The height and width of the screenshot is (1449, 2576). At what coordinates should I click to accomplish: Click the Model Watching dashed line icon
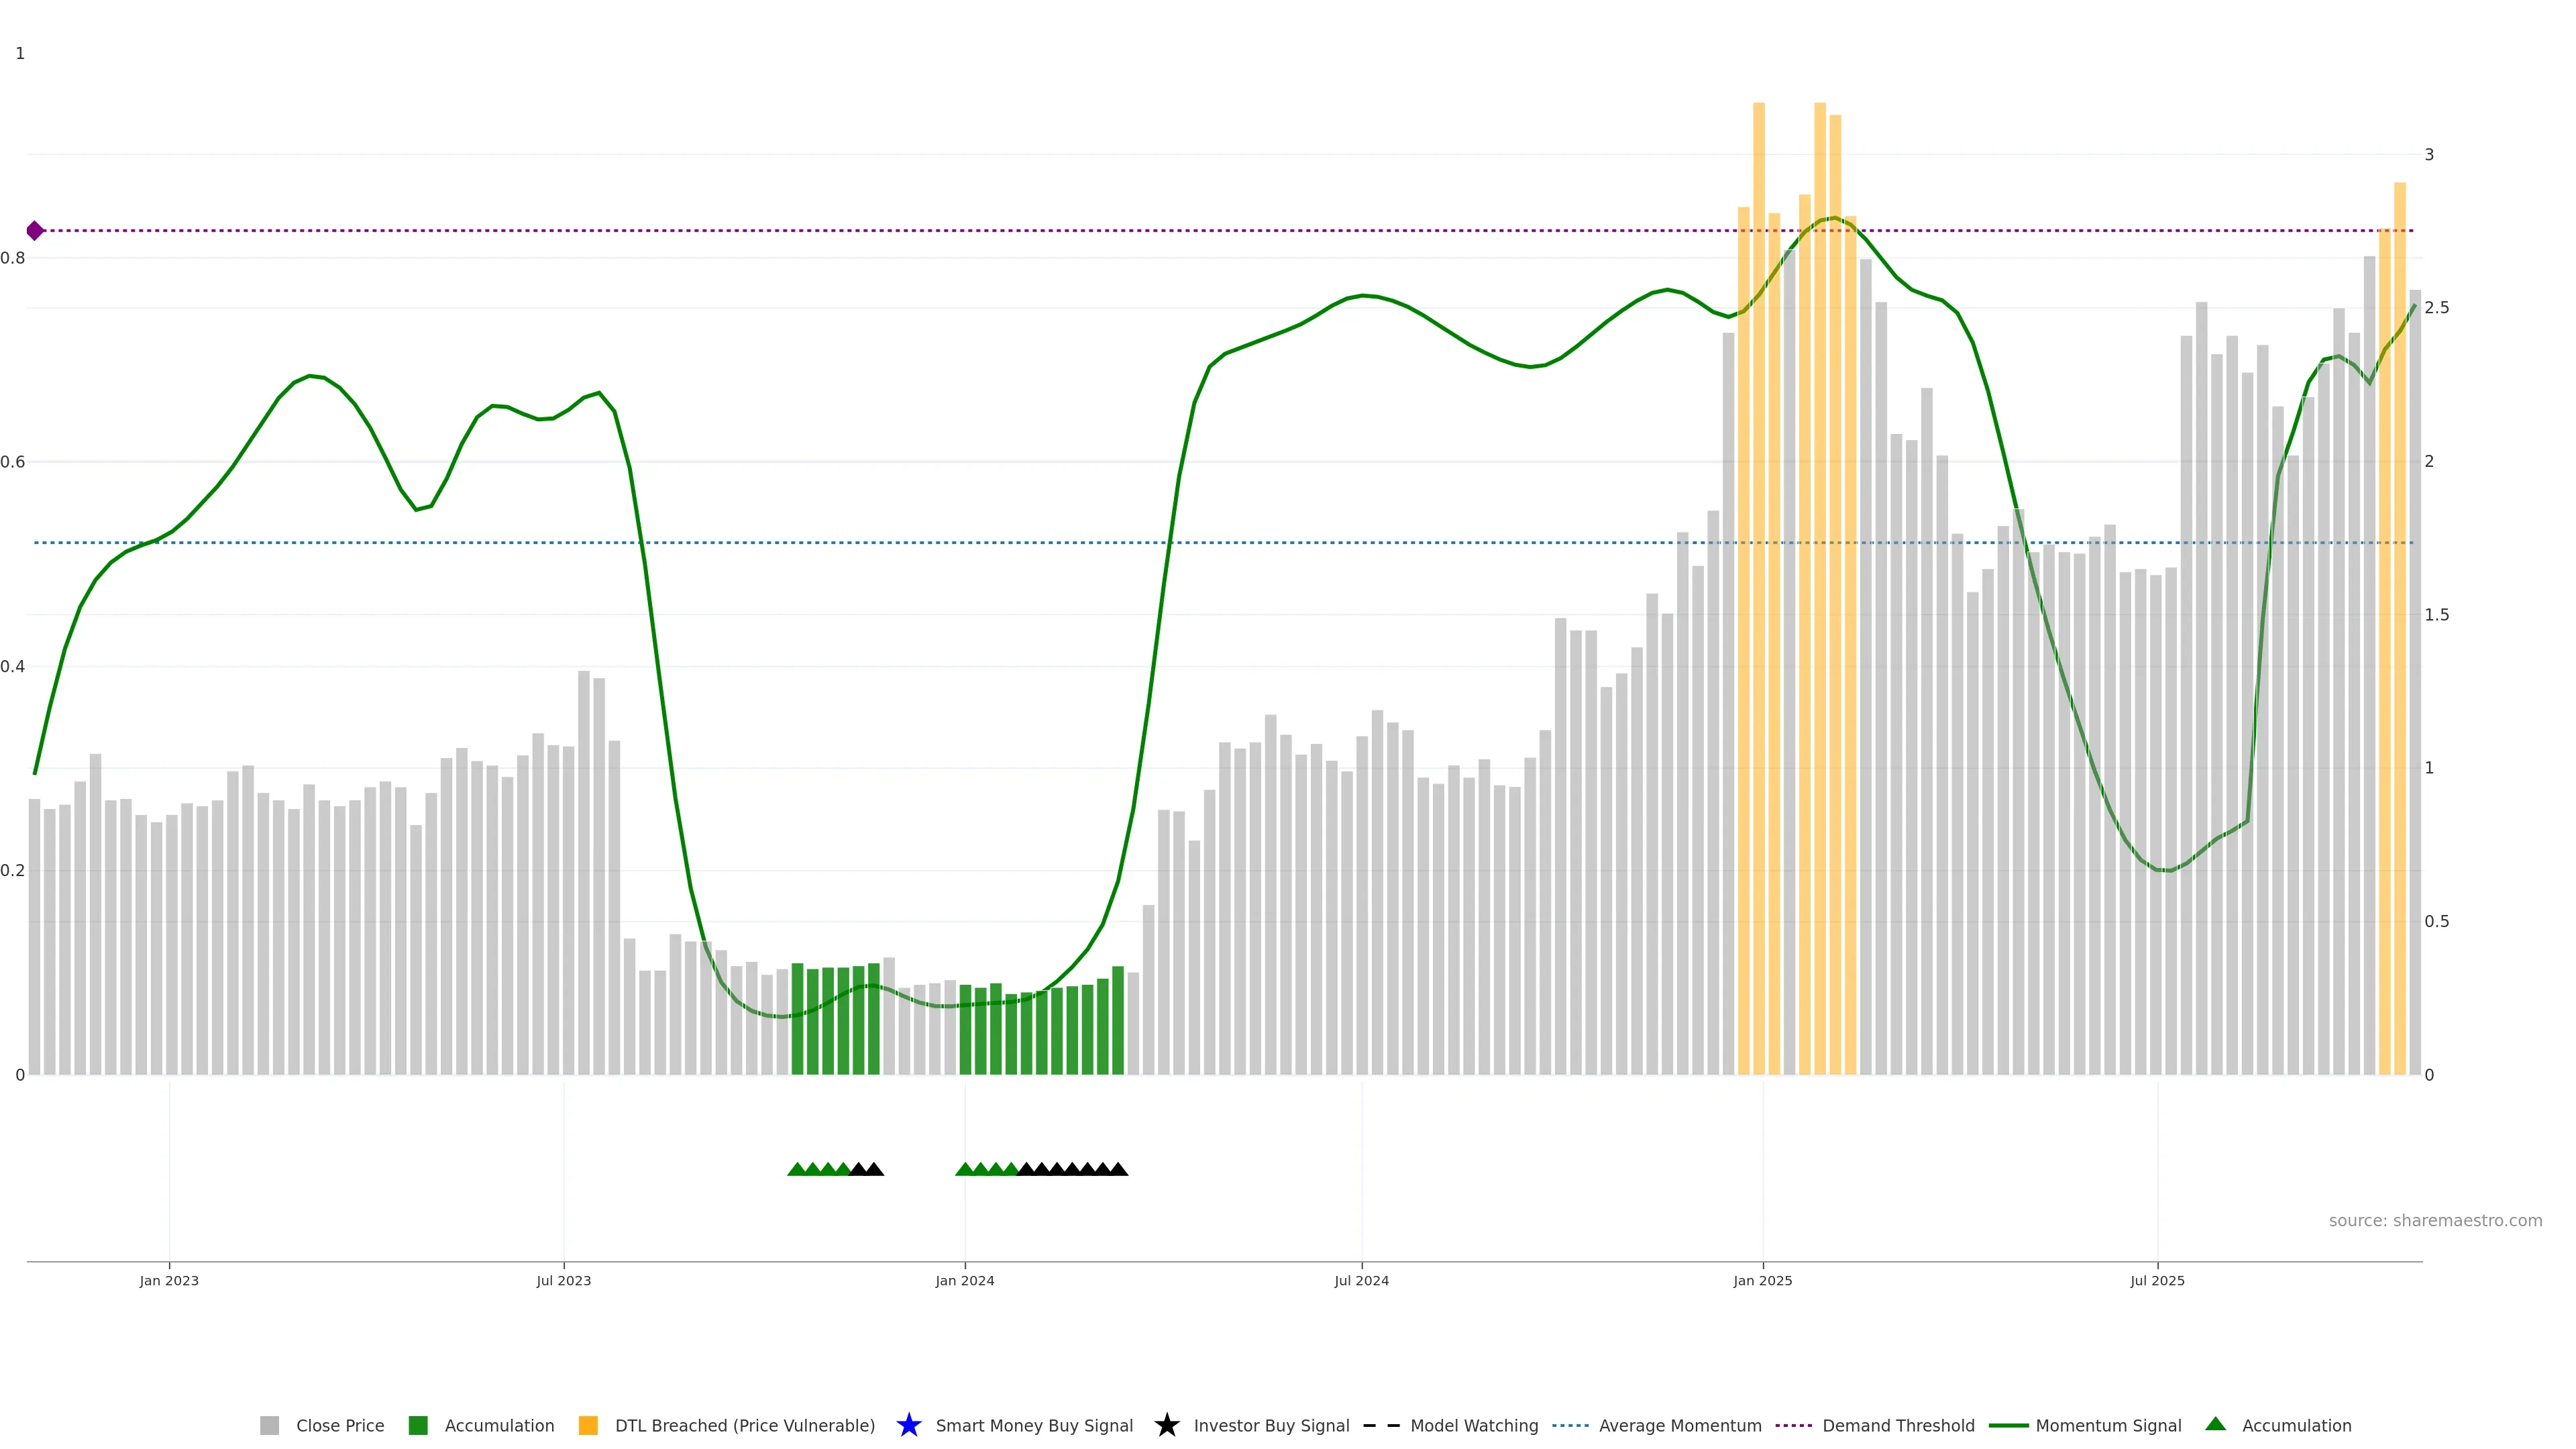[x=1381, y=1425]
